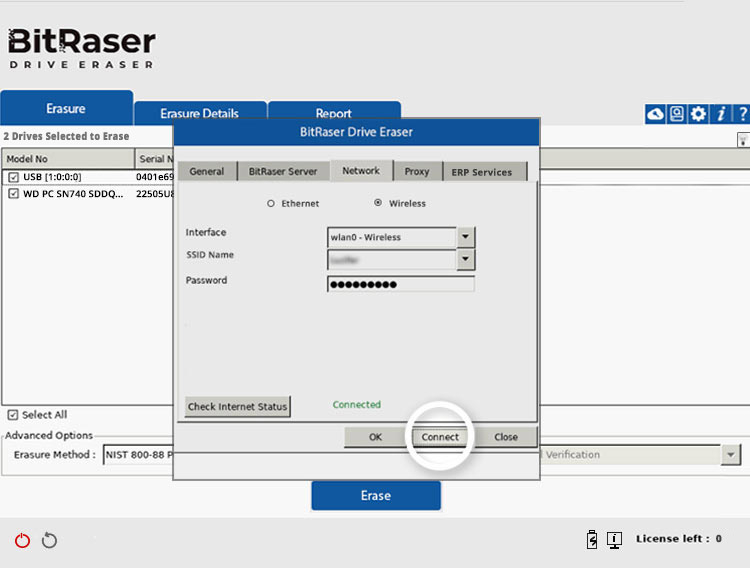Click '2 Drives Selected to Erase' text
The height and width of the screenshot is (568, 750).
click(x=66, y=136)
